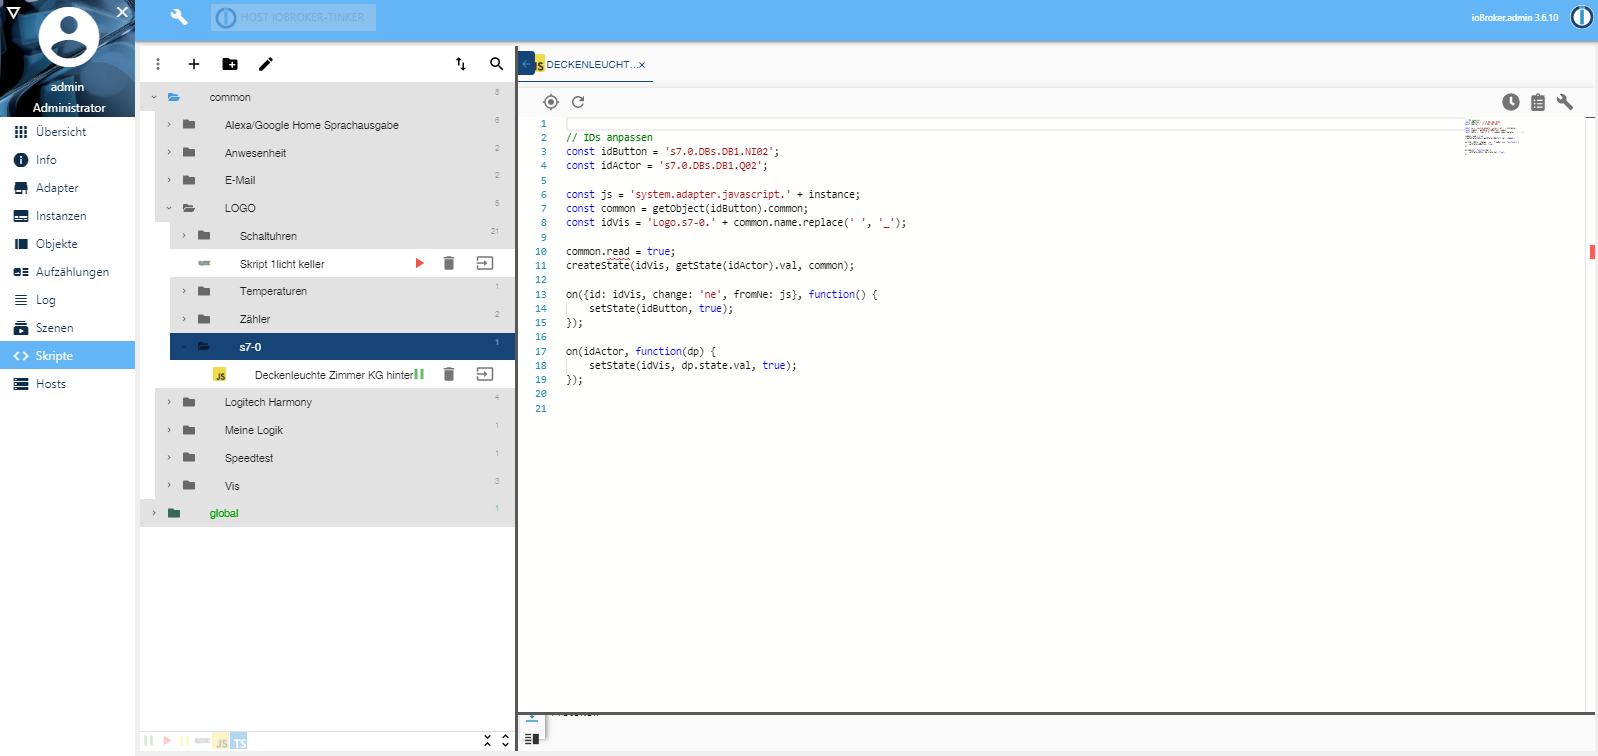1598x756 pixels.
Task: Open the Info page
Action: 67,159
